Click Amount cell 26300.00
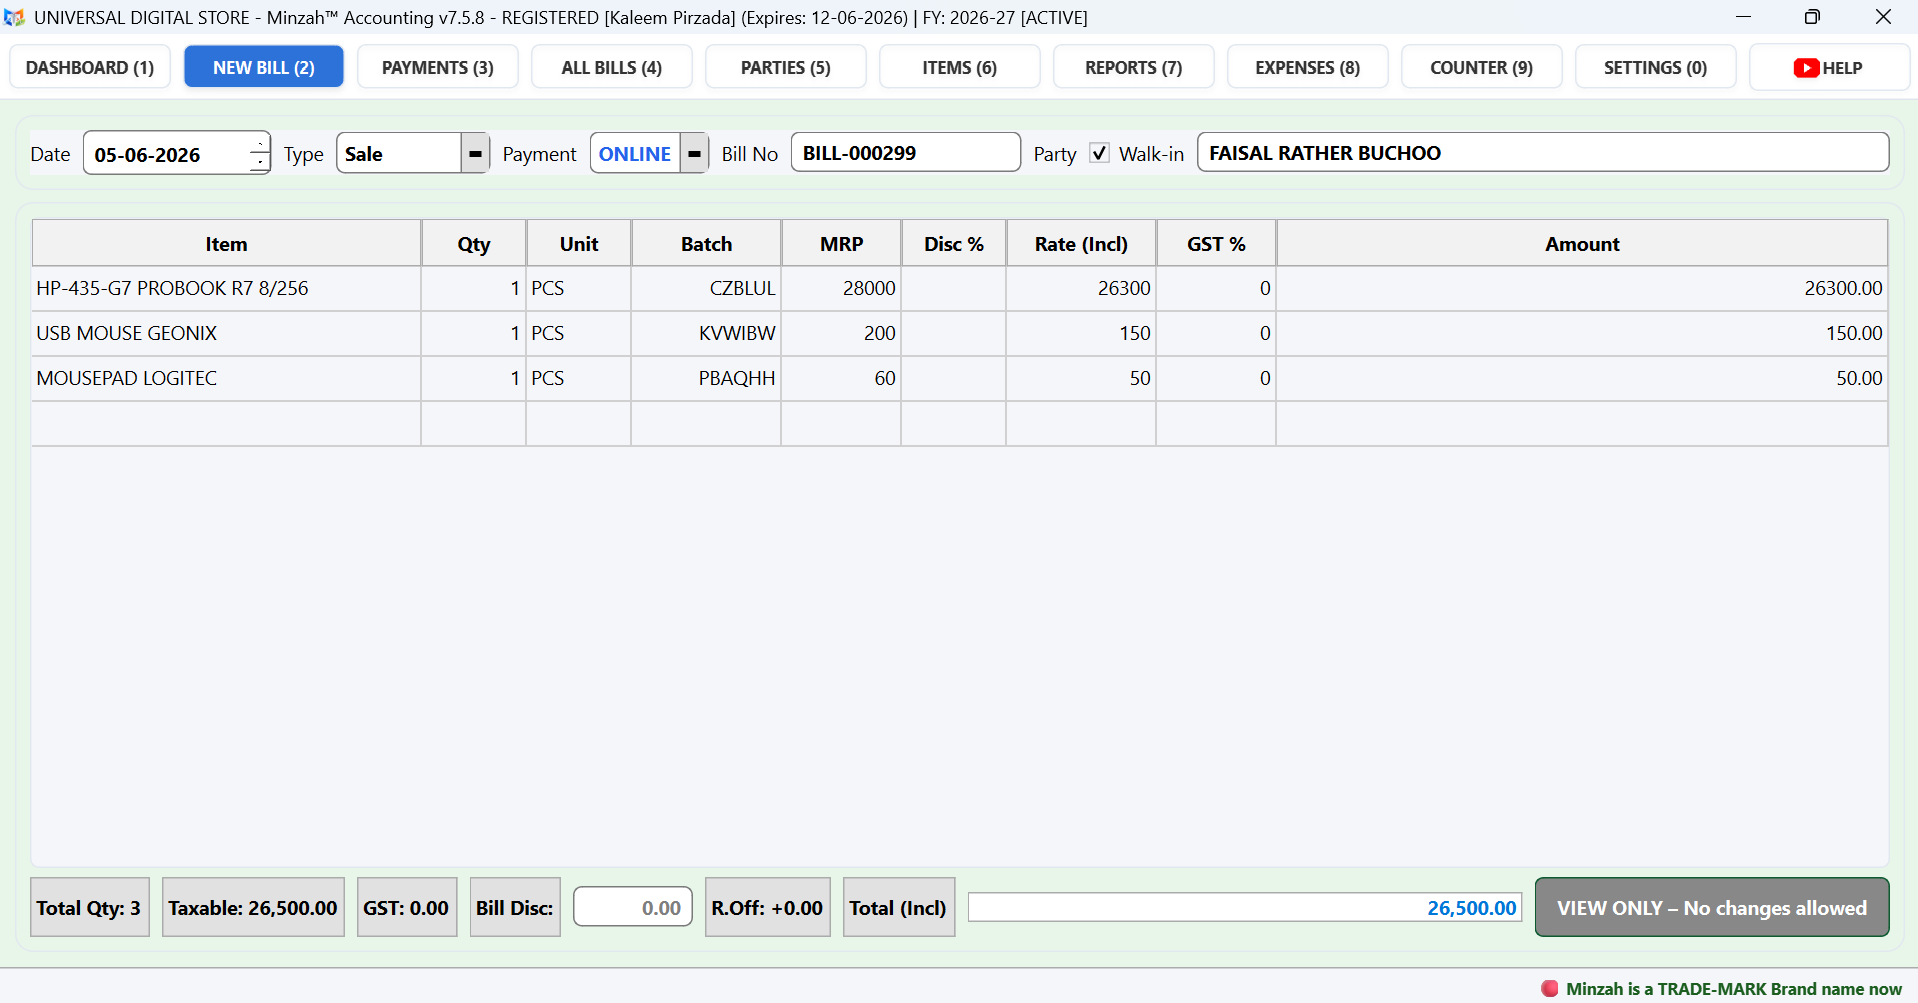Screen dimensions: 1918x1003 pos(1582,288)
